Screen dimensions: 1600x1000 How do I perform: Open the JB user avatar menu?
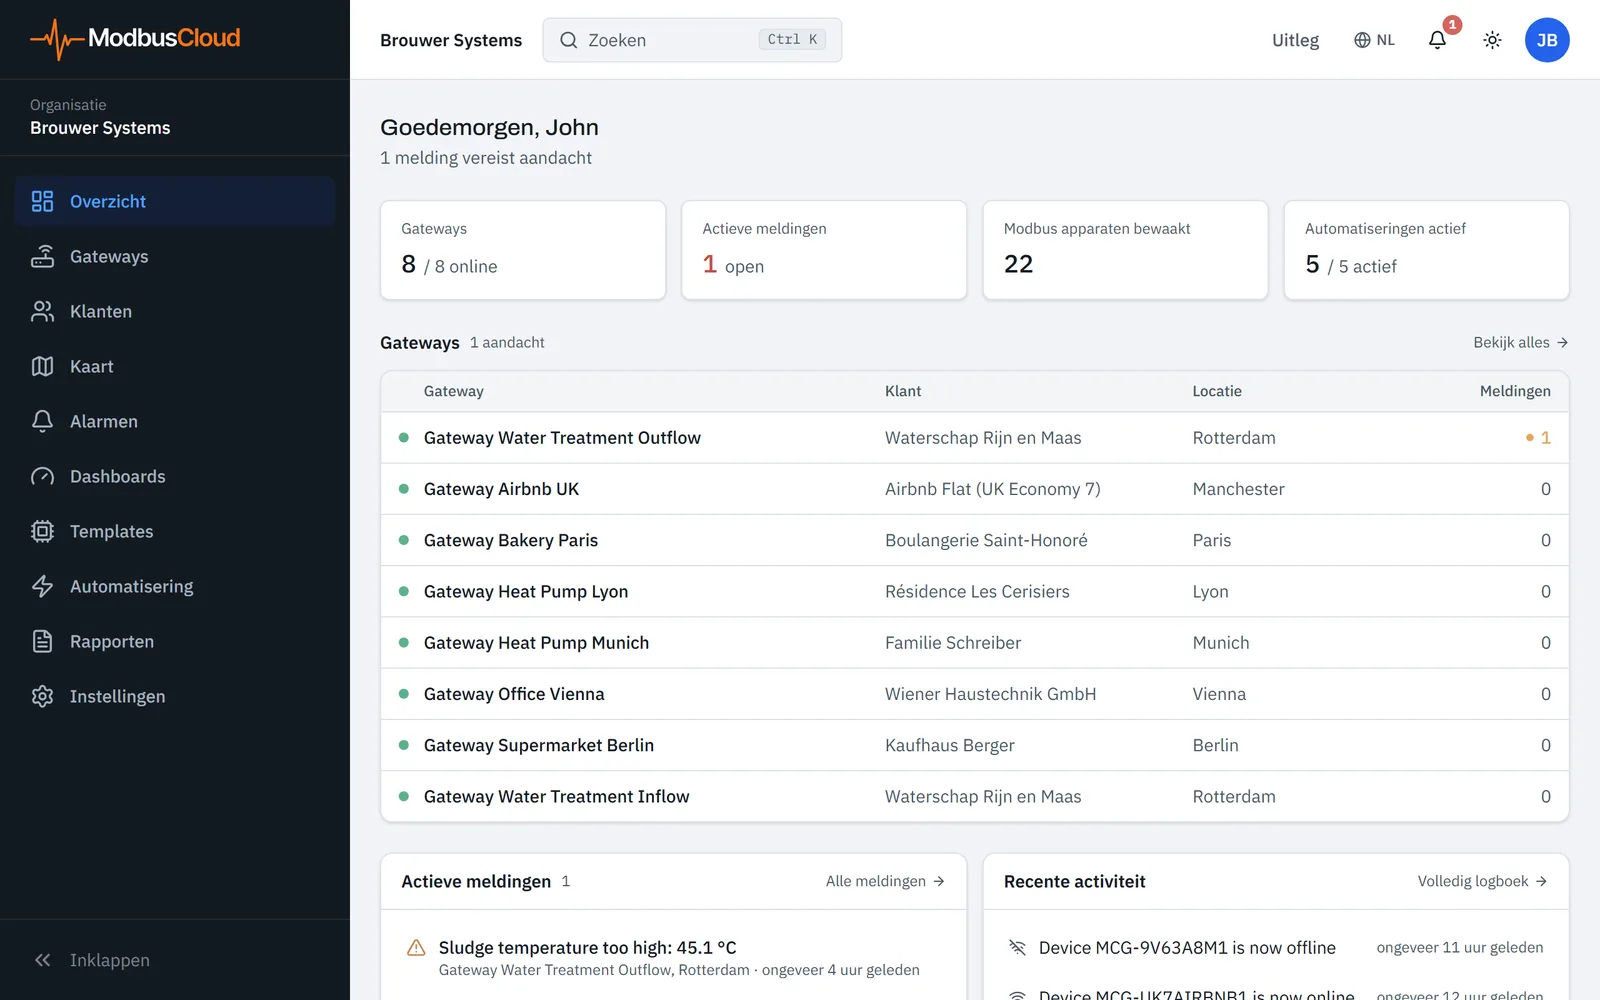(x=1547, y=40)
